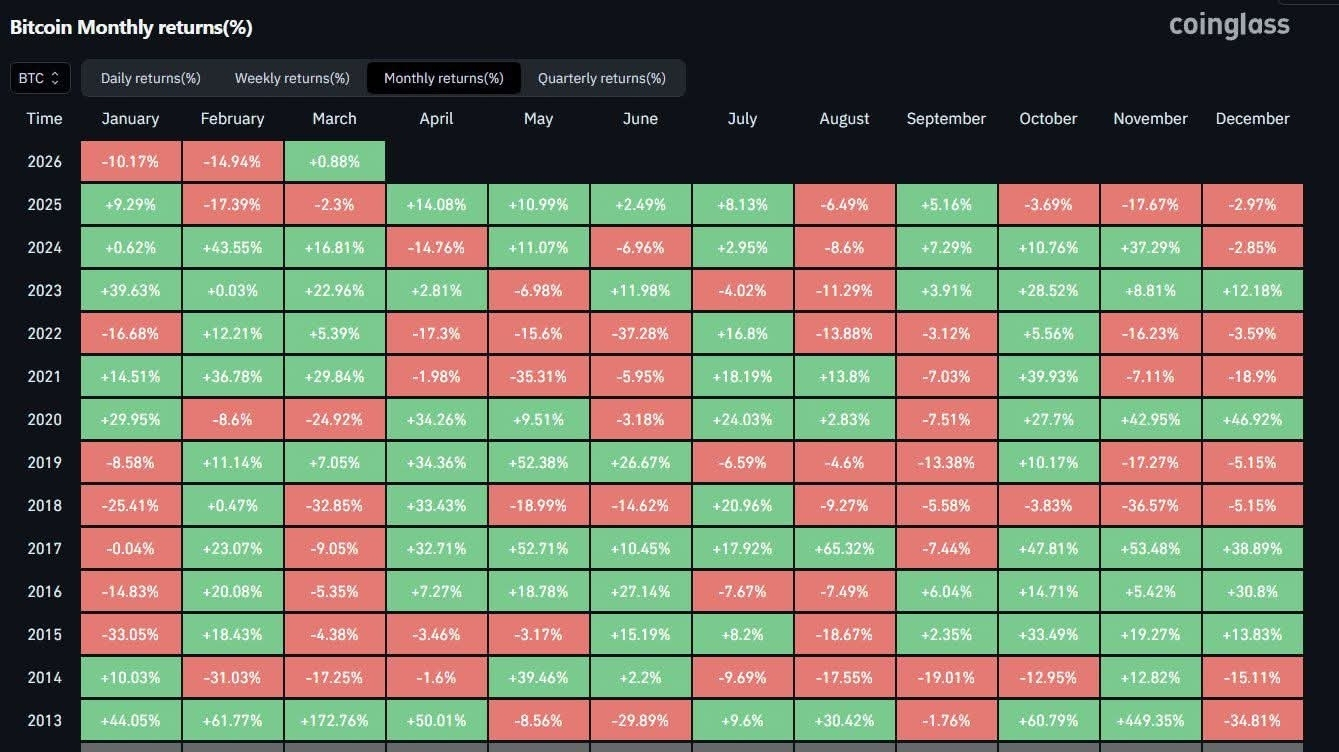Click the +30.8% December 2016 cell
The width and height of the screenshot is (1339, 752).
[1252, 591]
